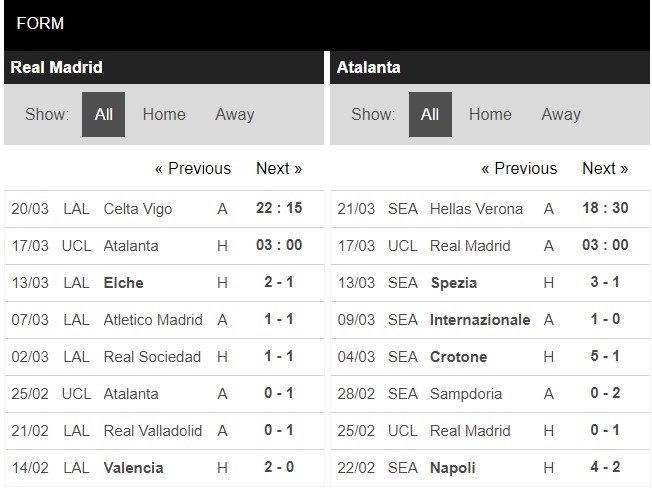652x495 pixels.
Task: Load Next Real Madrid matches
Action: pyautogui.click(x=279, y=168)
